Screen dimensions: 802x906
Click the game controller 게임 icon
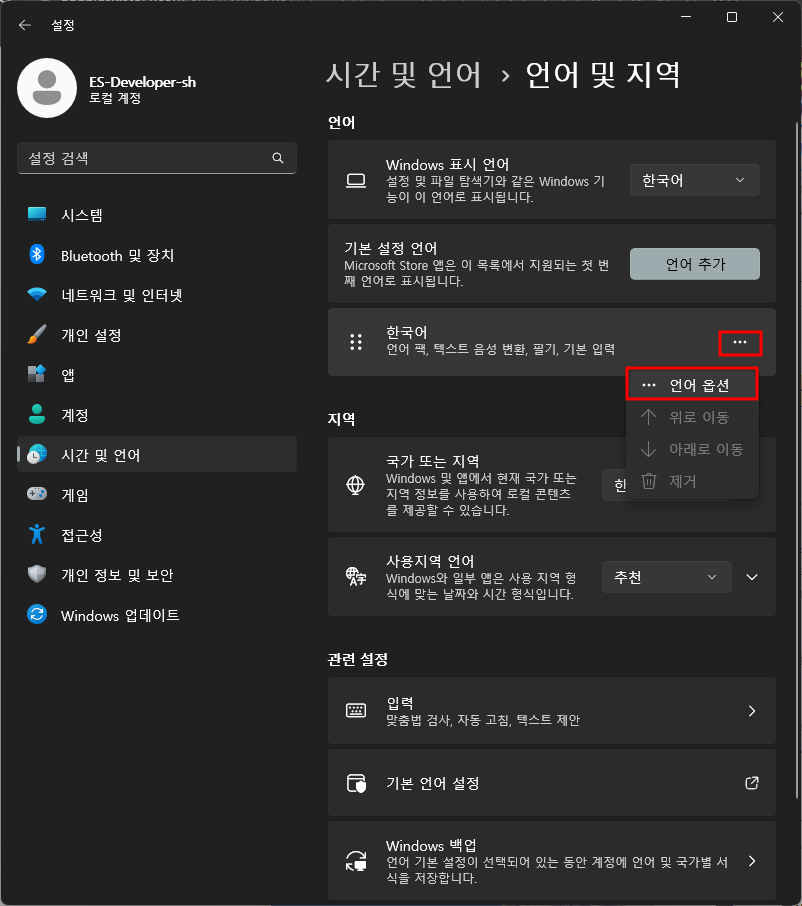tap(37, 493)
